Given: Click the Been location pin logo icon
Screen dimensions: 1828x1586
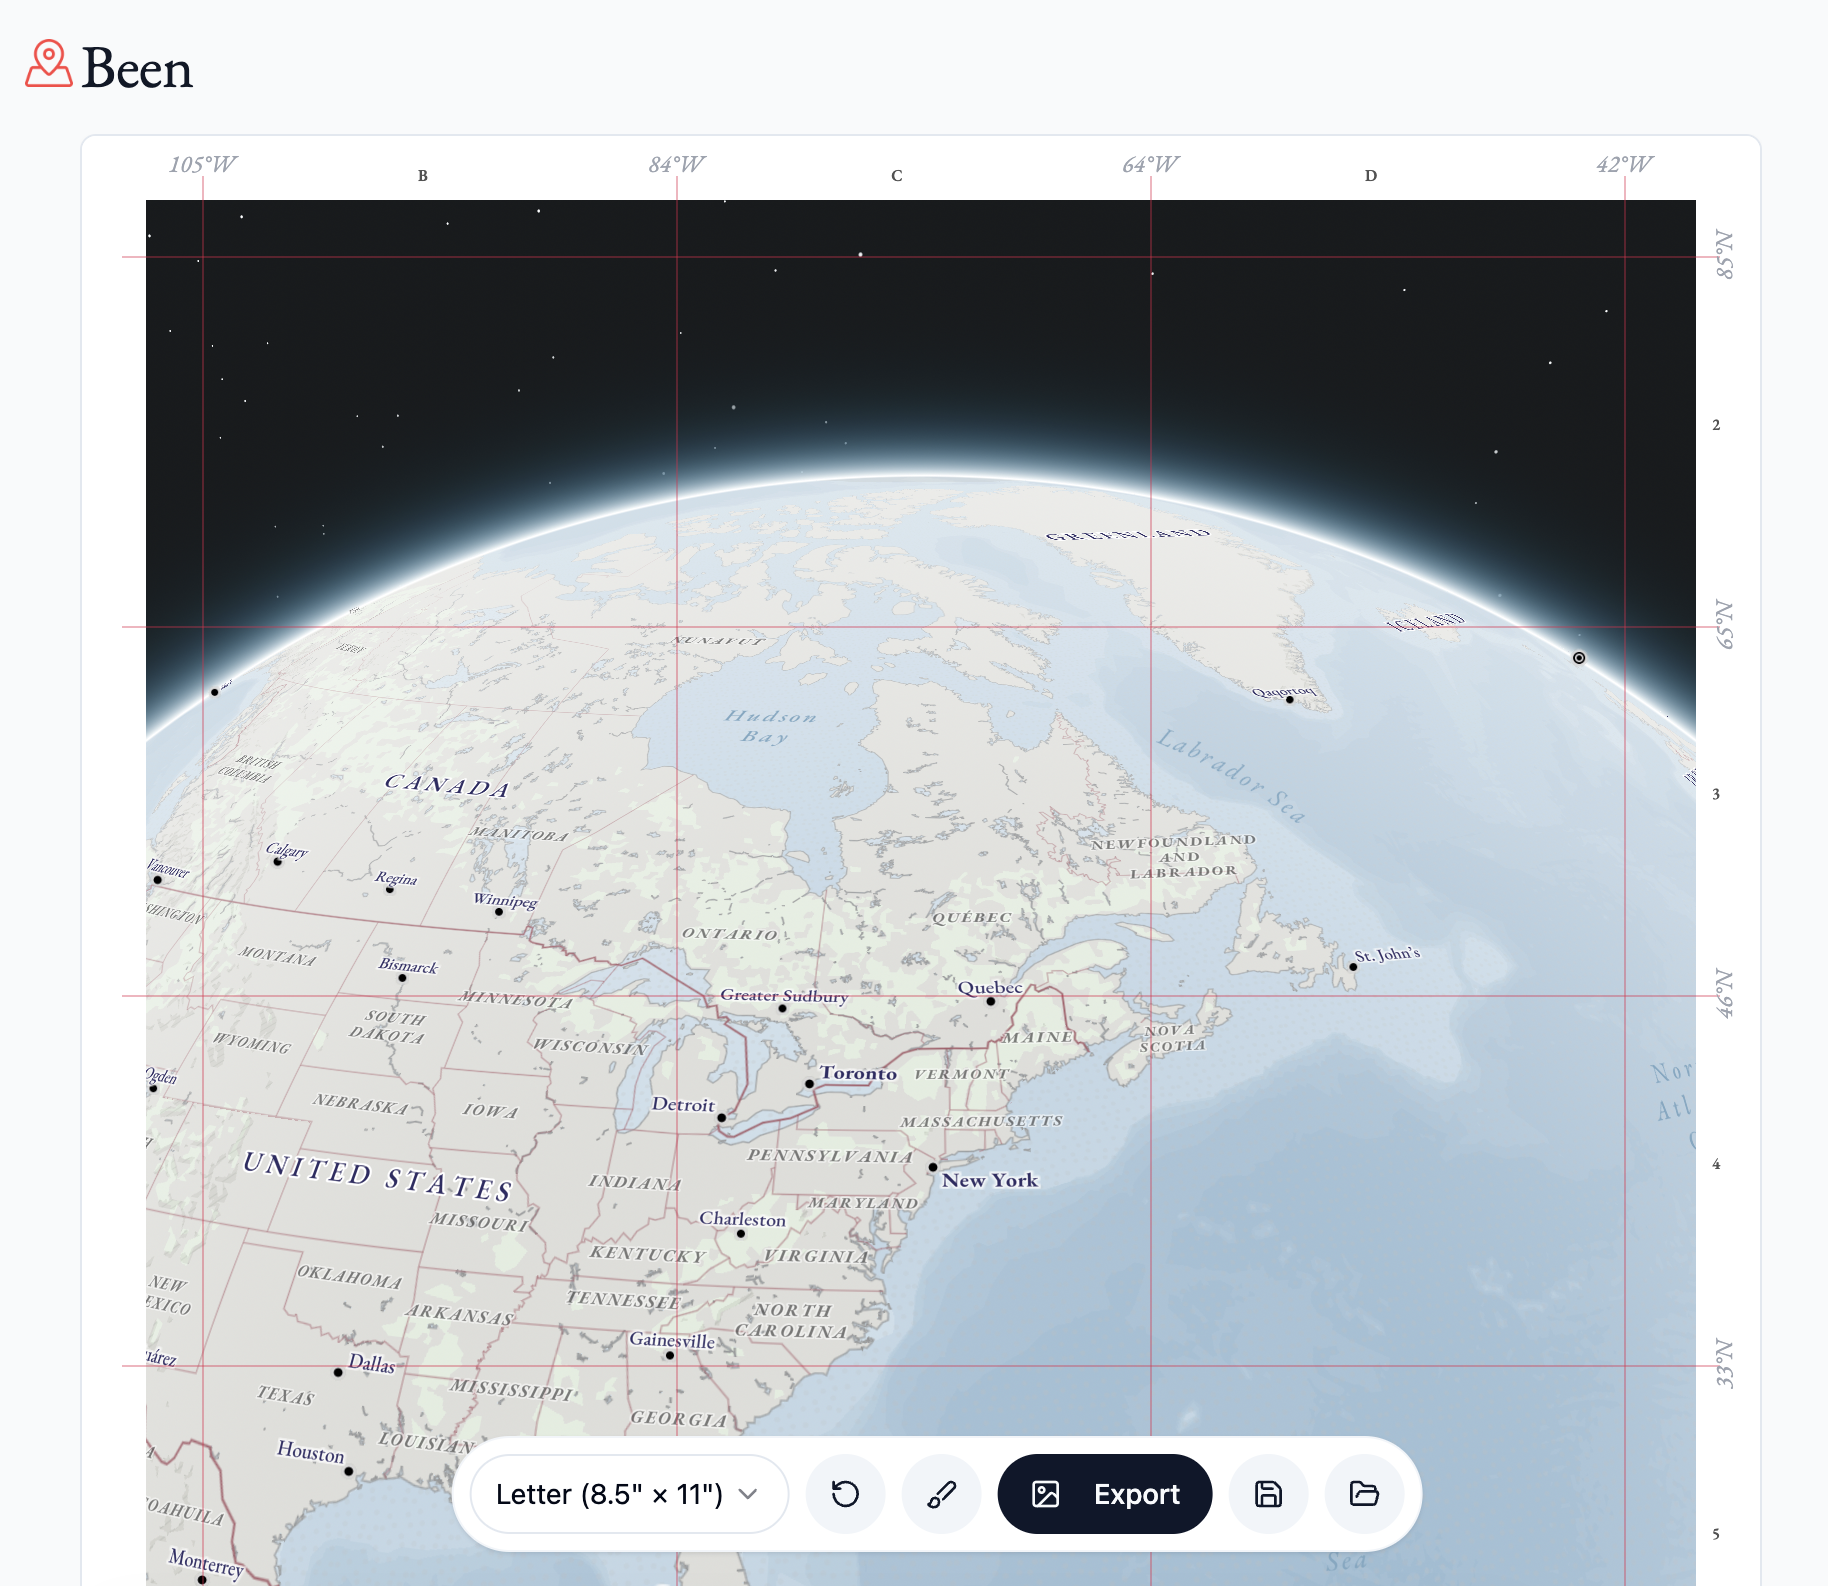Looking at the screenshot, I should pos(48,64).
